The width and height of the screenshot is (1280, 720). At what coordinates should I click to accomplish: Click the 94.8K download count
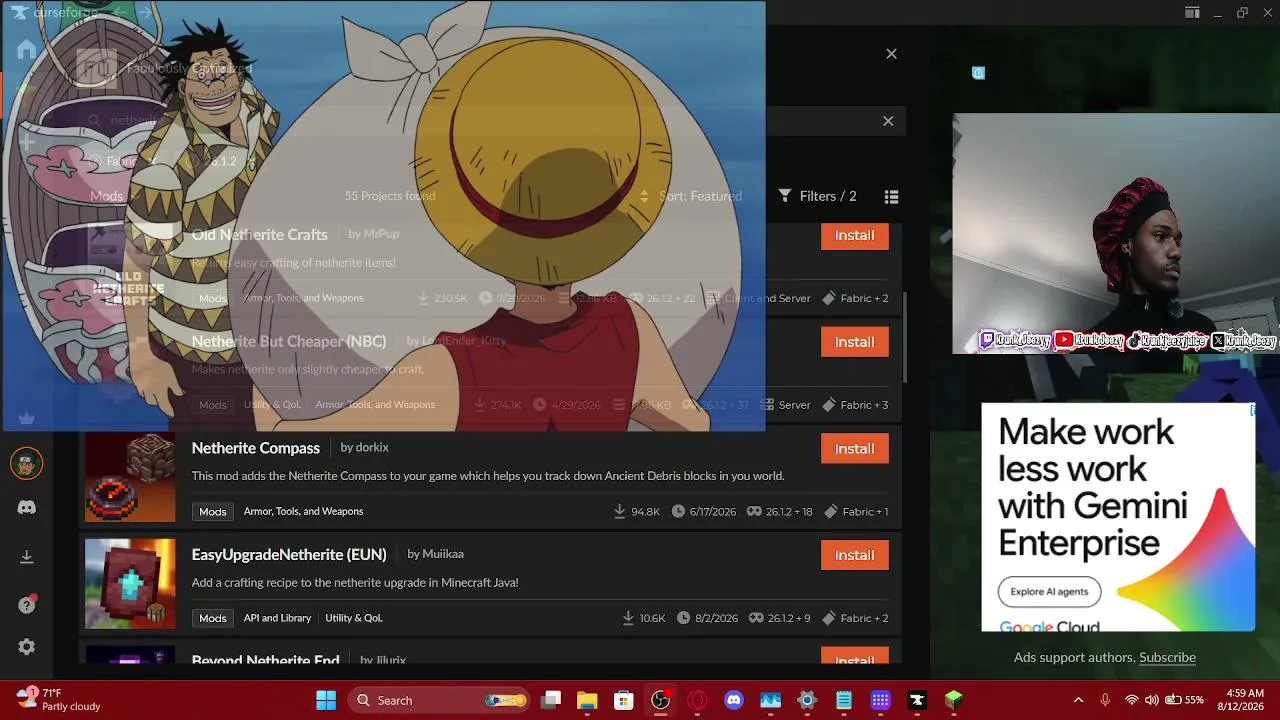point(645,512)
